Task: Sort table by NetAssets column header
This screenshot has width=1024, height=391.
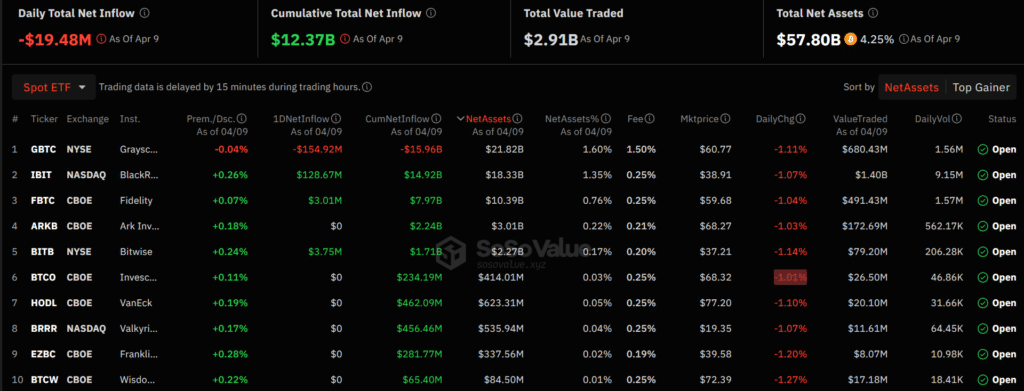Action: (489, 119)
